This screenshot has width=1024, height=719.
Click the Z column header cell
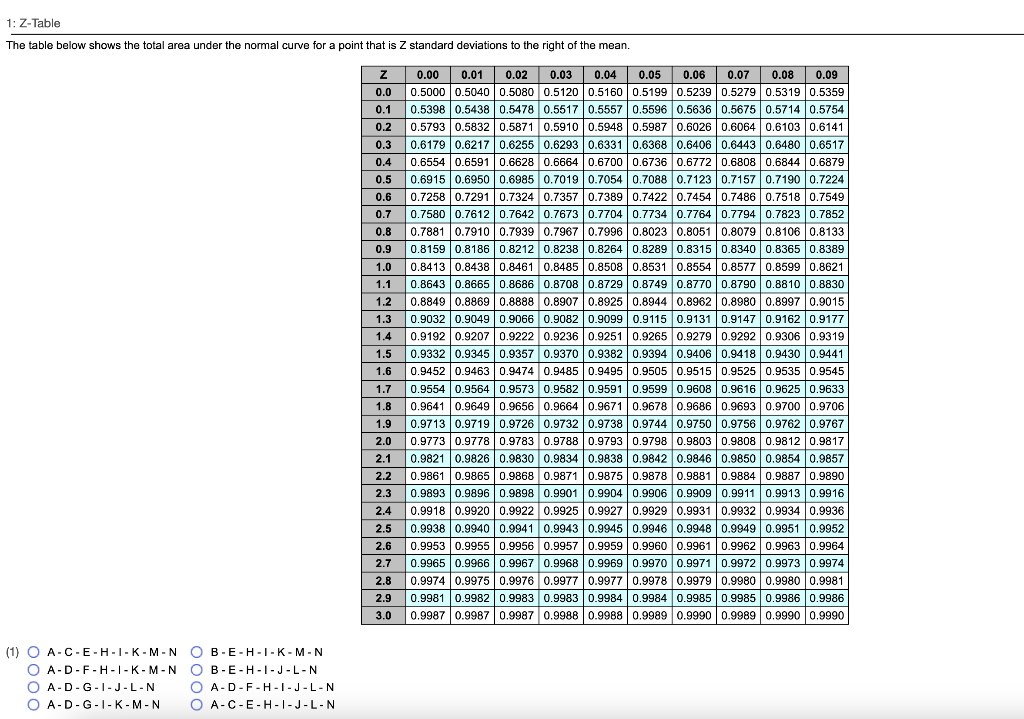[x=380, y=74]
